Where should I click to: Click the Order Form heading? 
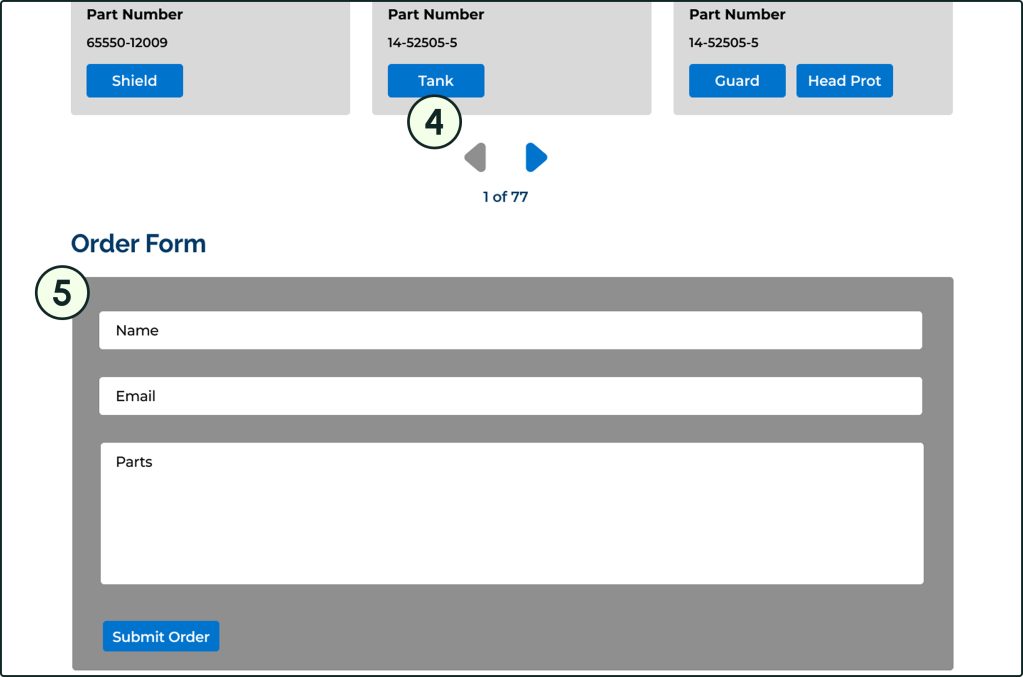138,244
